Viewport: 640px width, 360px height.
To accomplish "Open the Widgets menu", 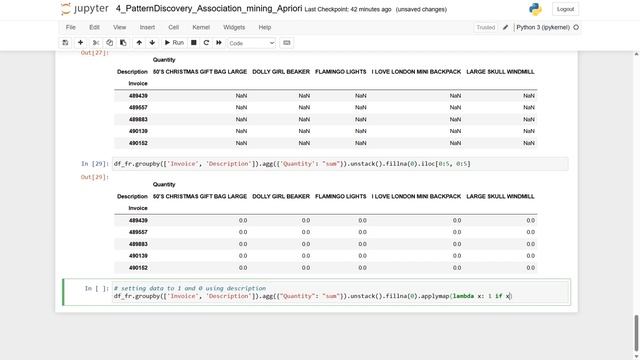I will [234, 27].
